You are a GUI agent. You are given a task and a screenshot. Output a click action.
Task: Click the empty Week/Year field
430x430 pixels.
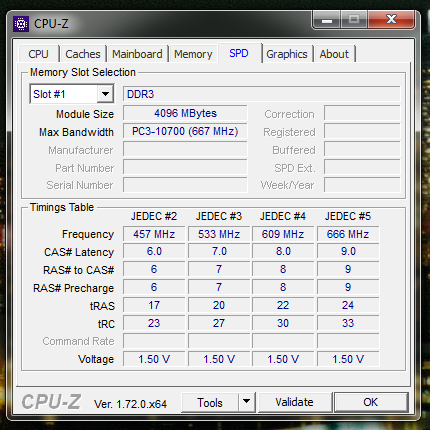(362, 185)
